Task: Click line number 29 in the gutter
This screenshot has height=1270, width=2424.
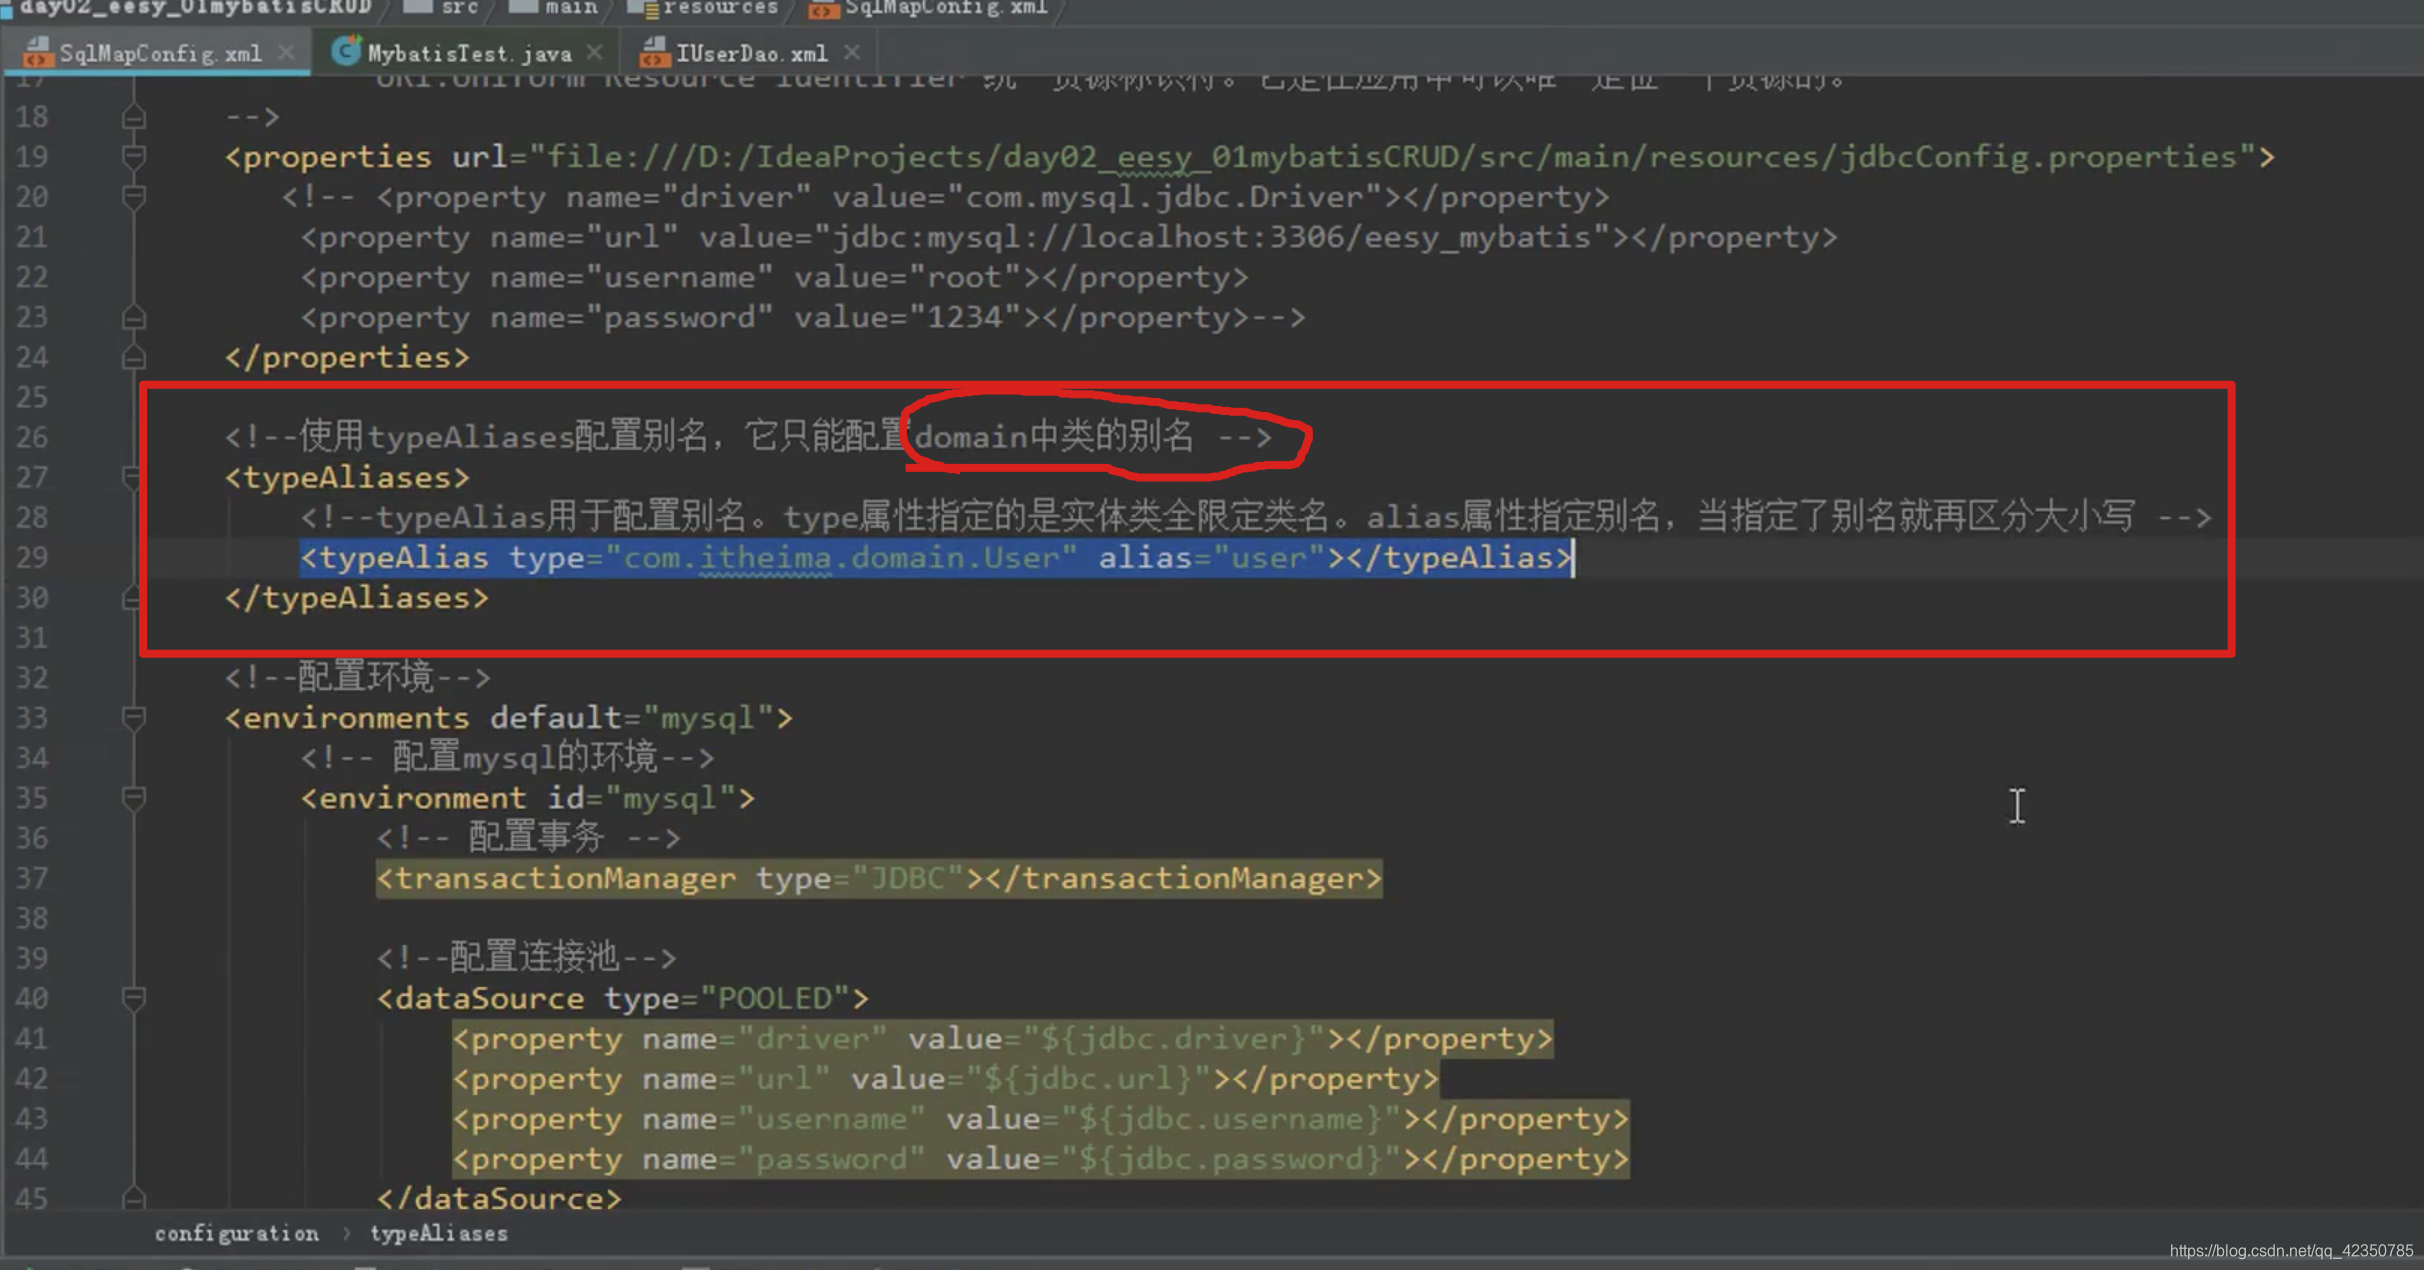Action: tap(31, 558)
